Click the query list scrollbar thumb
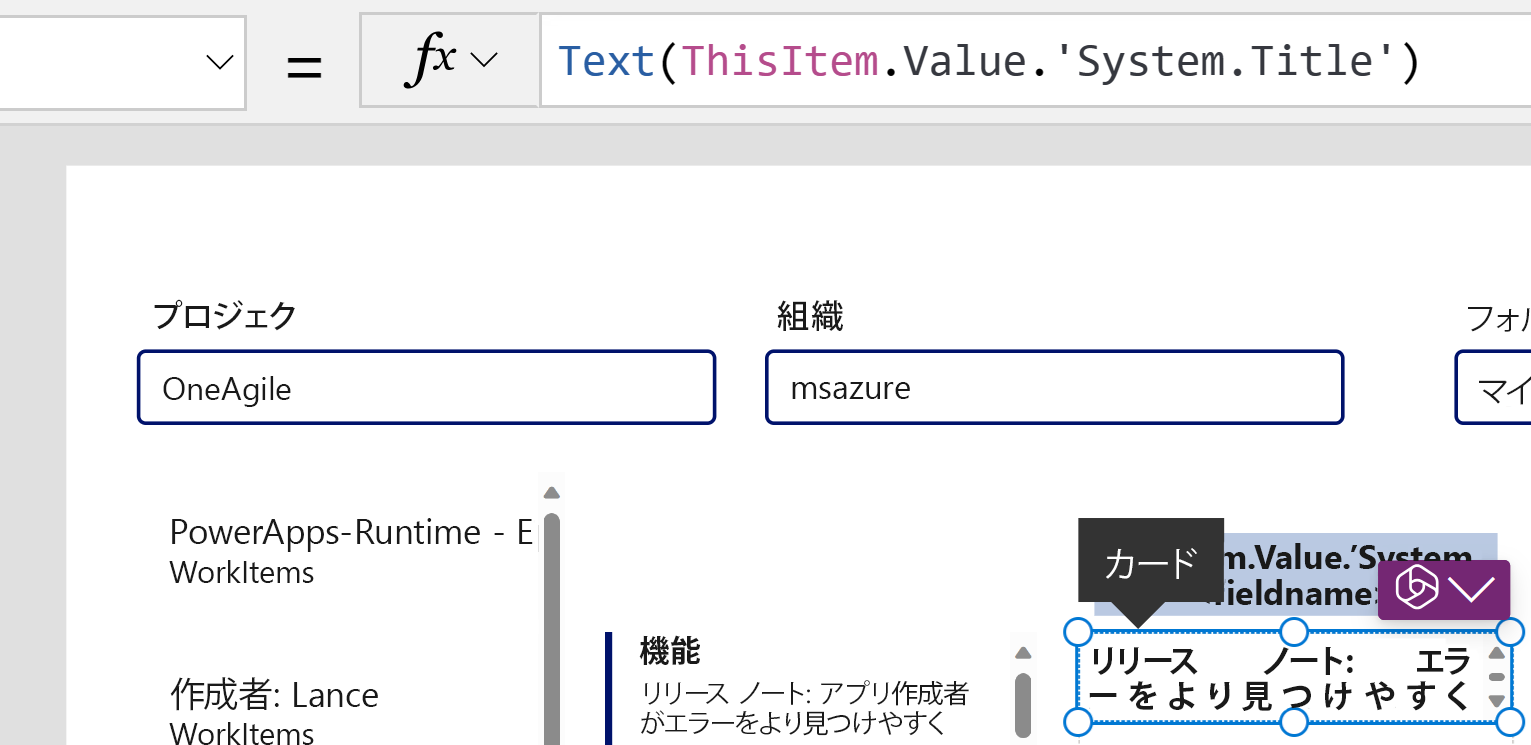This screenshot has width=1531, height=745. [551, 629]
